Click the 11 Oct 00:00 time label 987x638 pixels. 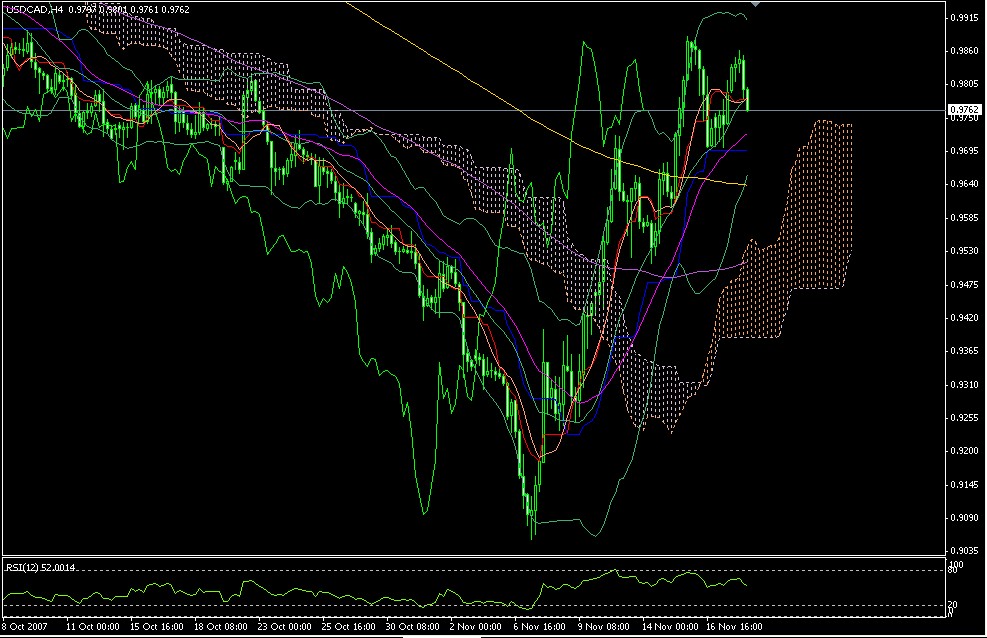click(93, 627)
